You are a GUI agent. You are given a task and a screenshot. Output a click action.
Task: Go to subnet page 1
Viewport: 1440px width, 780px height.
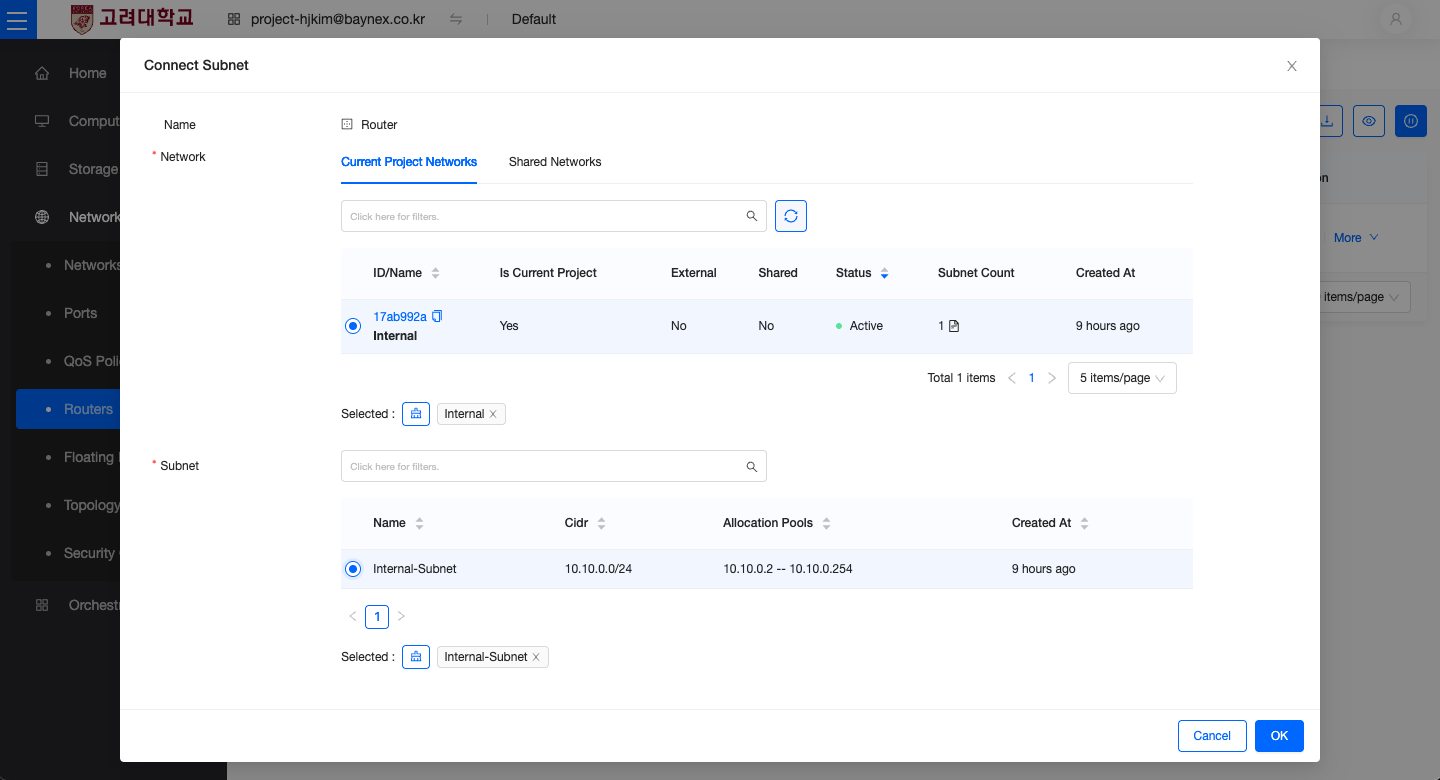[377, 617]
